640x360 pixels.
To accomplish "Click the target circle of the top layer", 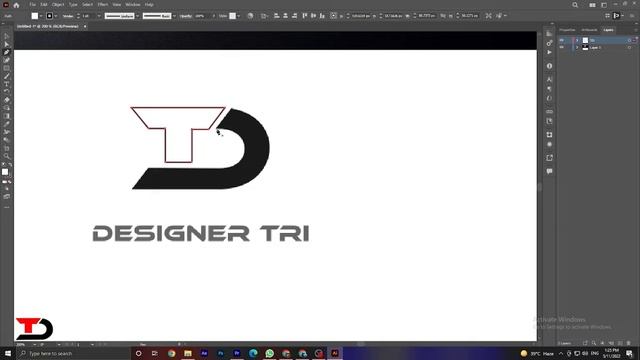I will click(629, 40).
